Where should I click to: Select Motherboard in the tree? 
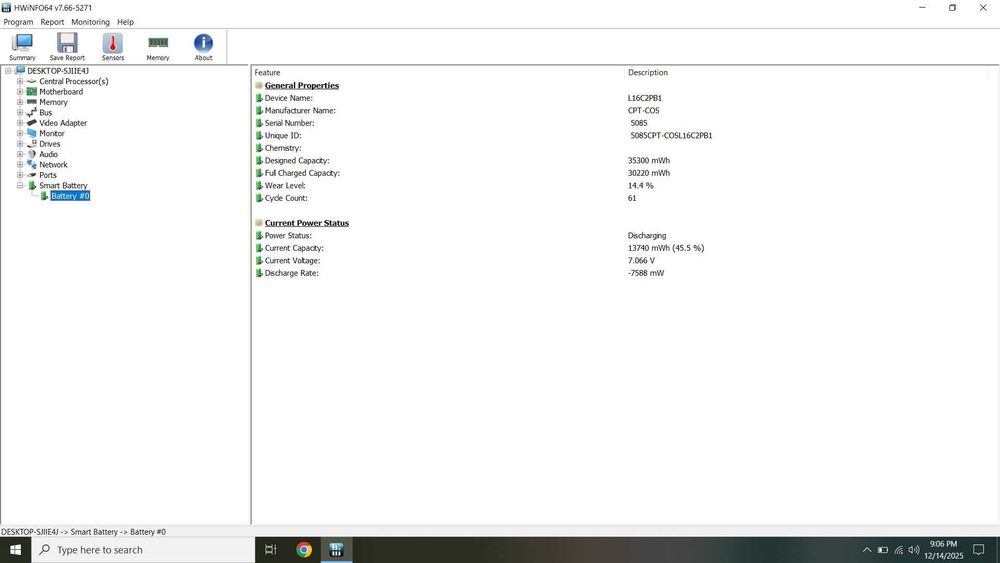pyautogui.click(x=61, y=92)
